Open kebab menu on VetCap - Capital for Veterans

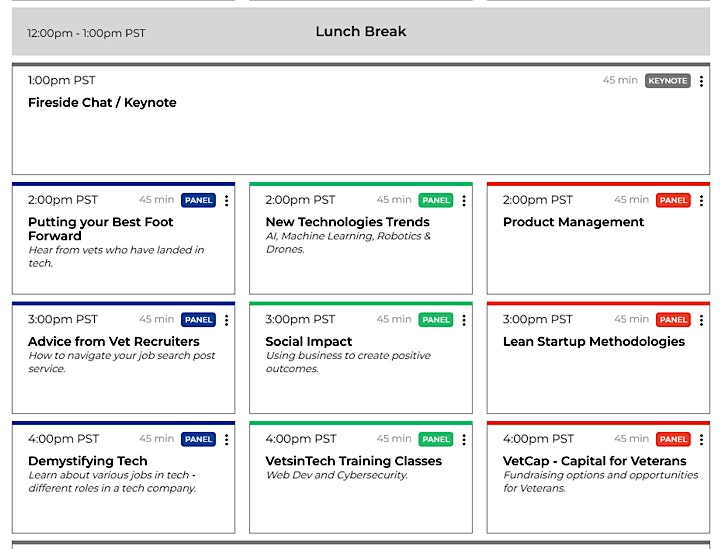701,440
